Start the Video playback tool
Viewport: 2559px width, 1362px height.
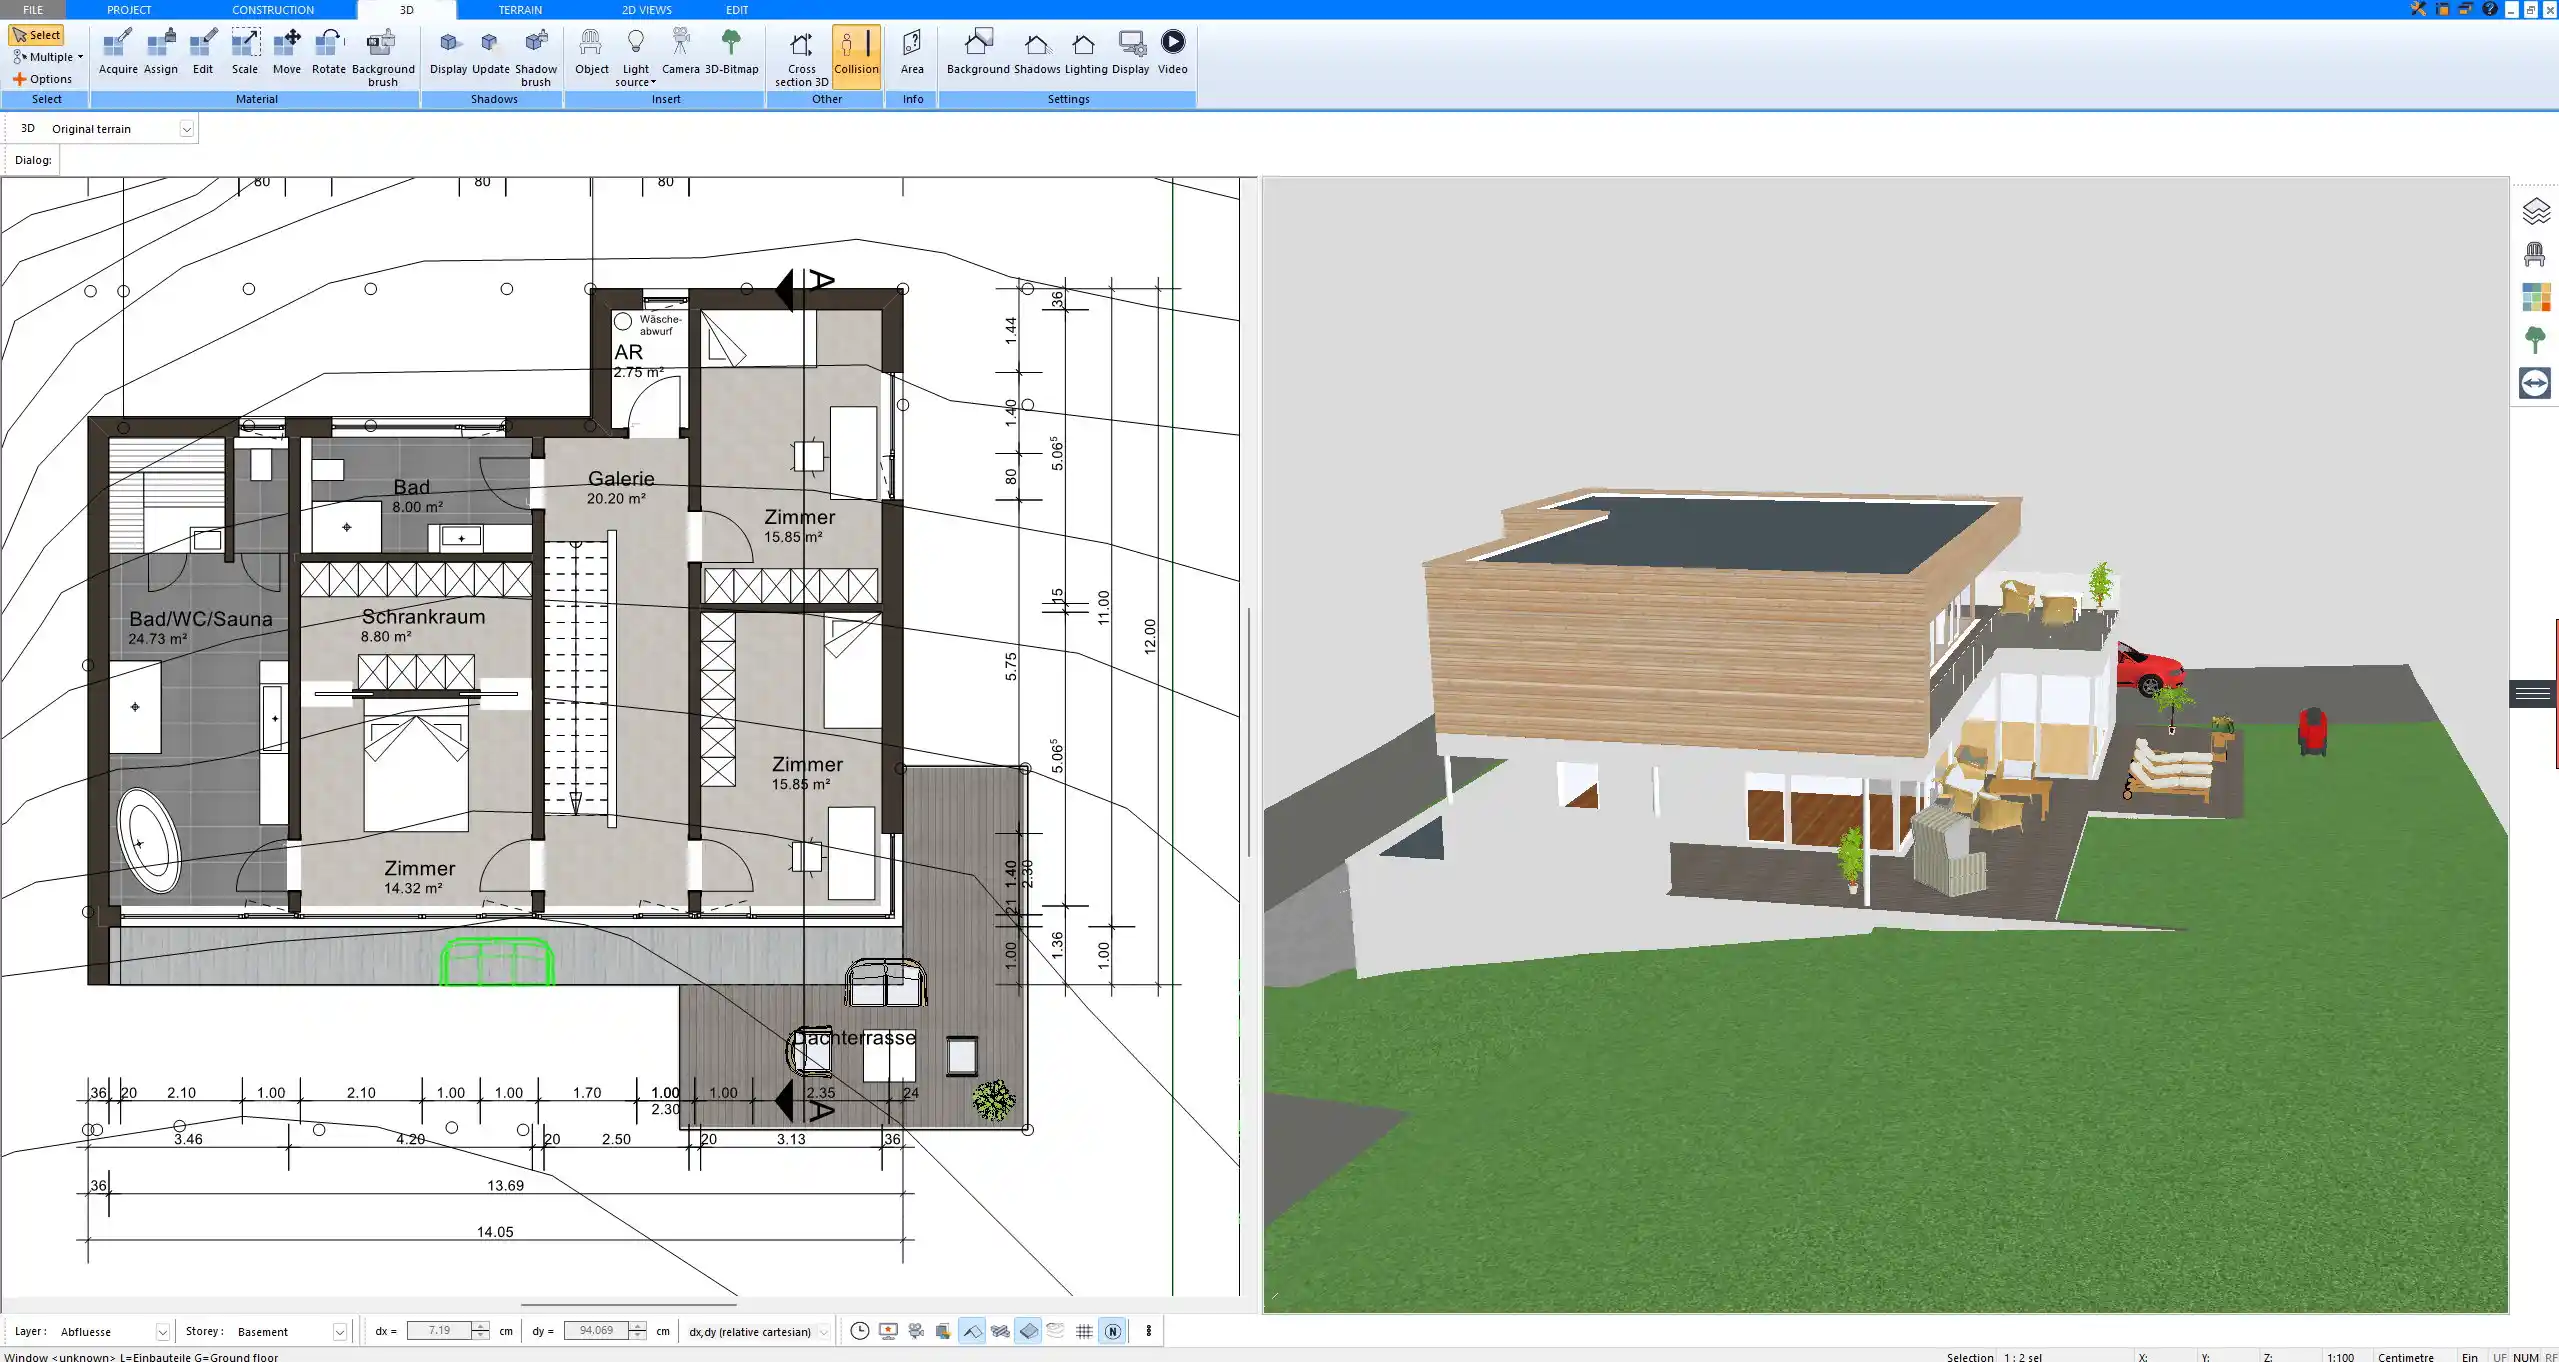pyautogui.click(x=1172, y=52)
